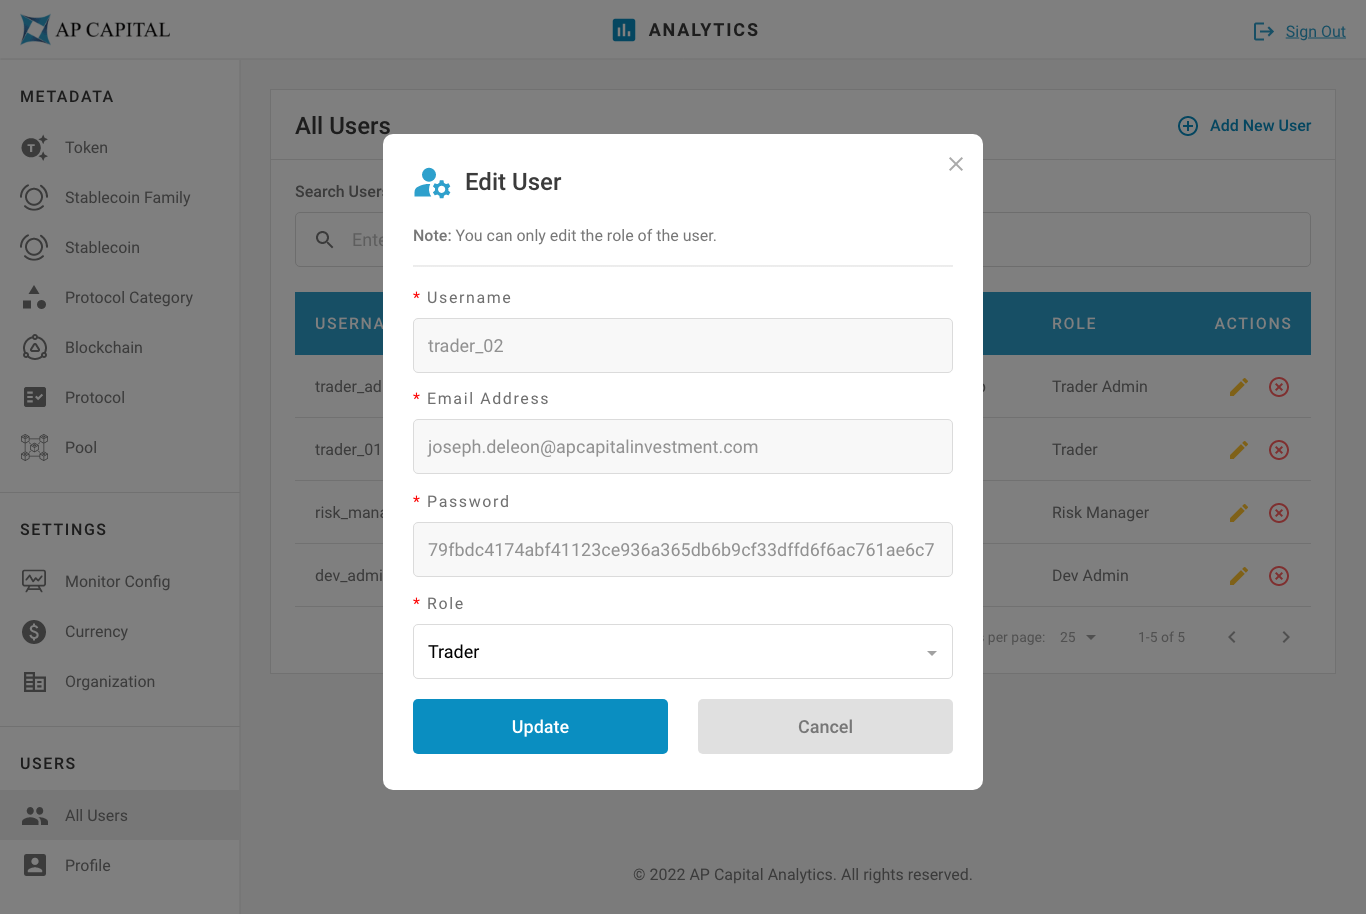Image resolution: width=1366 pixels, height=914 pixels.
Task: Click the Username field with trader_02
Action: (x=683, y=346)
